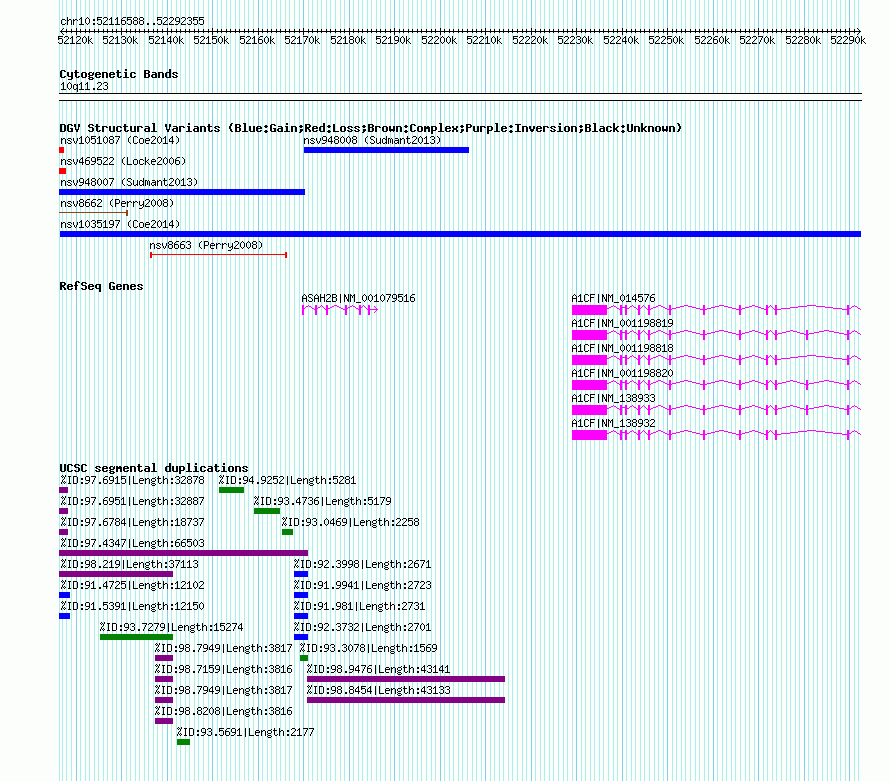Click duplication %ID:91.981|Length:2731
Screen dimensions: 890x781
pos(359,606)
